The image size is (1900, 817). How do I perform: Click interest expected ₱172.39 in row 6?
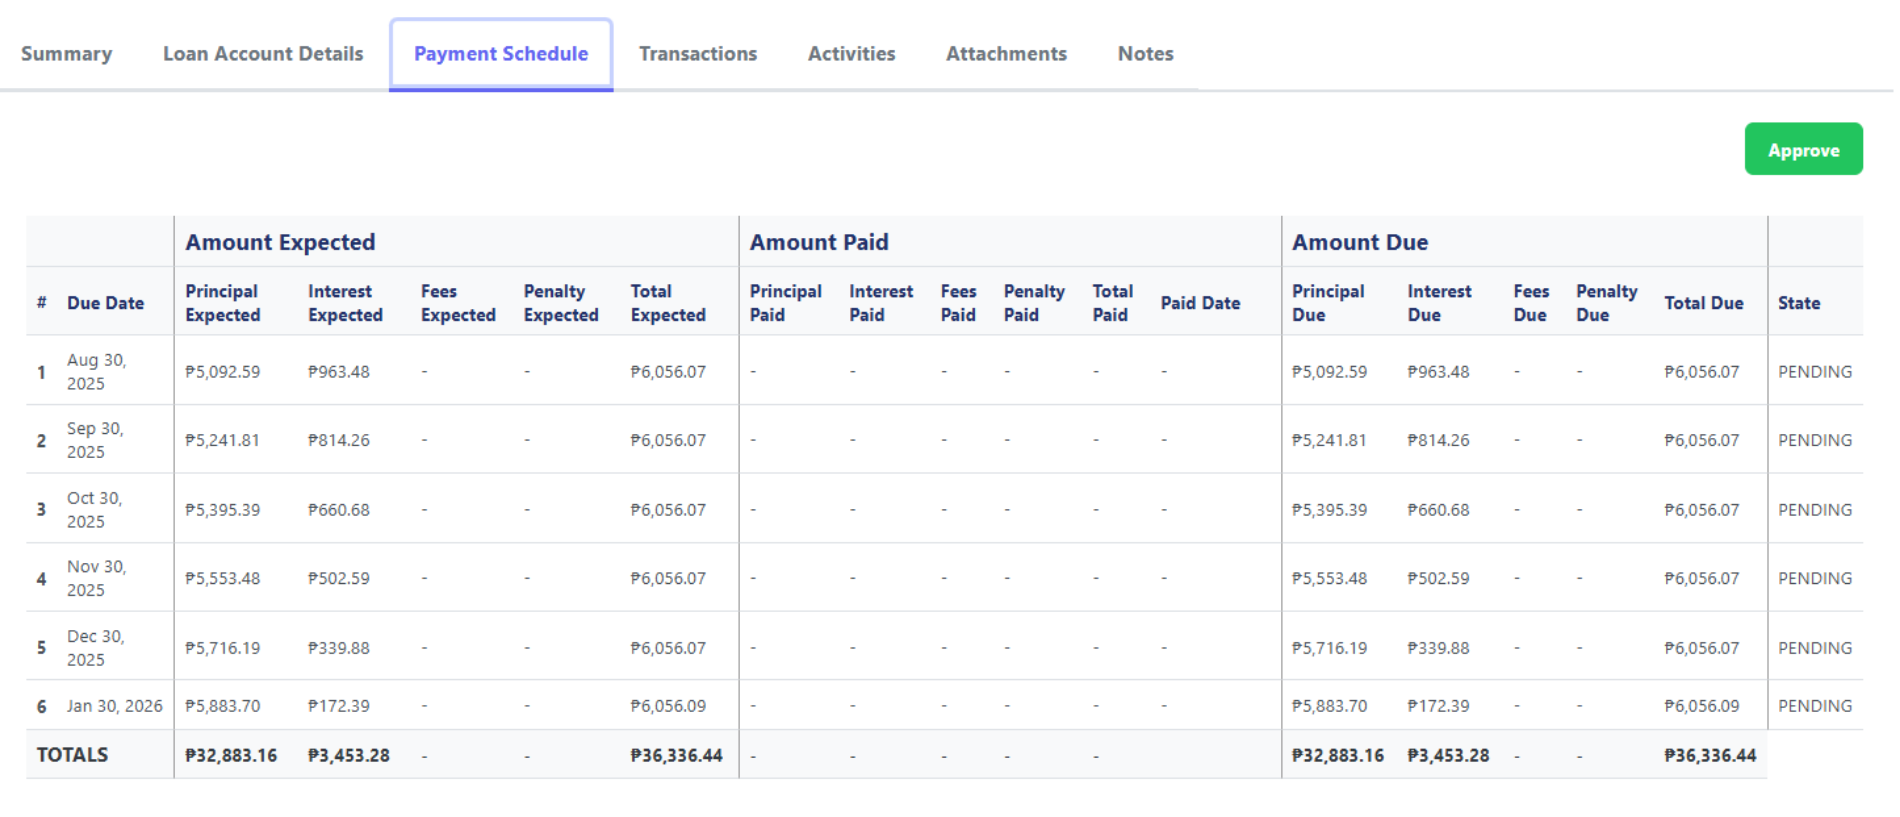pos(339,706)
